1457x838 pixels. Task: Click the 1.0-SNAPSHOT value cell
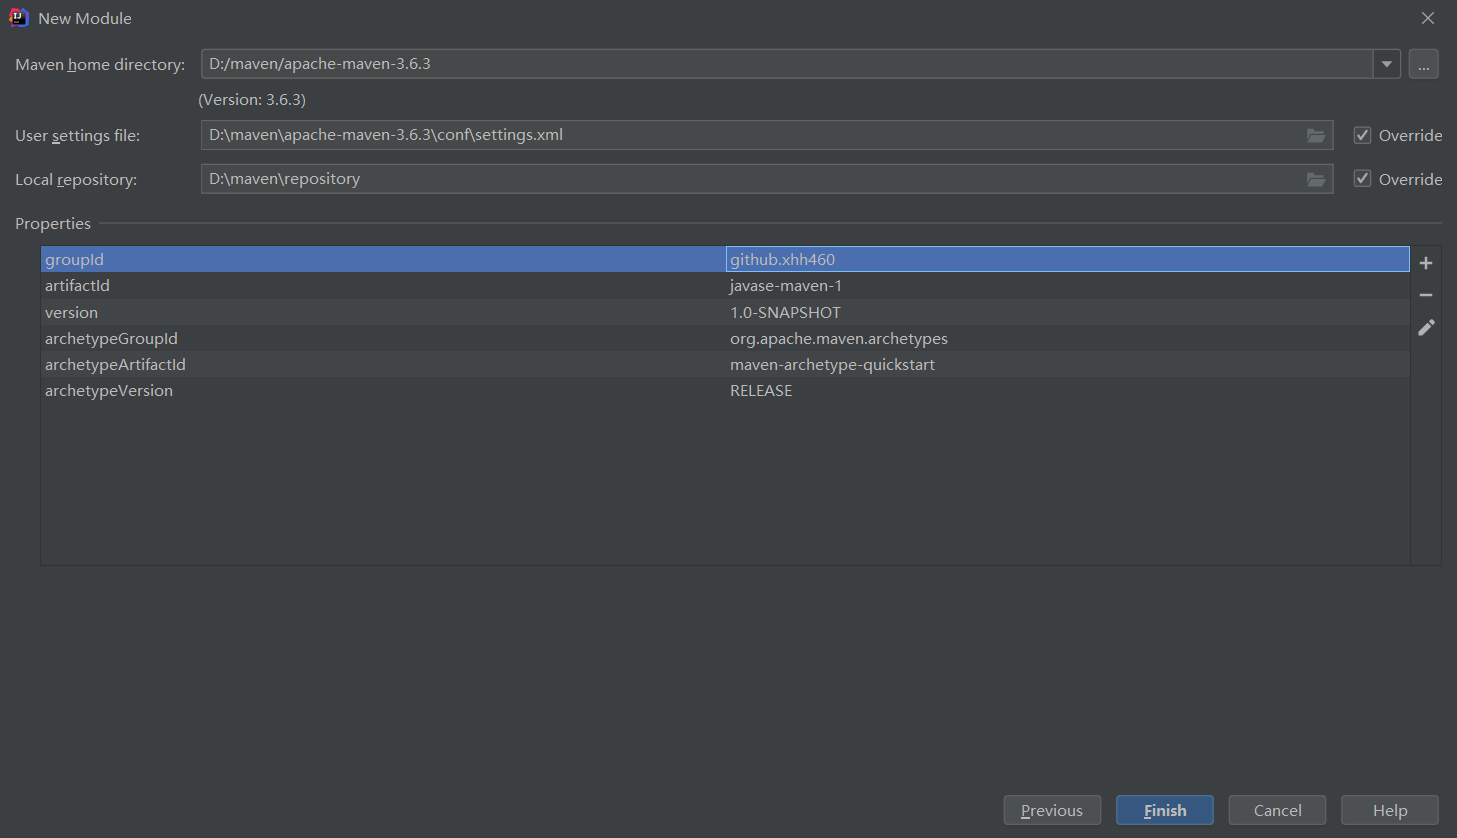tap(1067, 312)
